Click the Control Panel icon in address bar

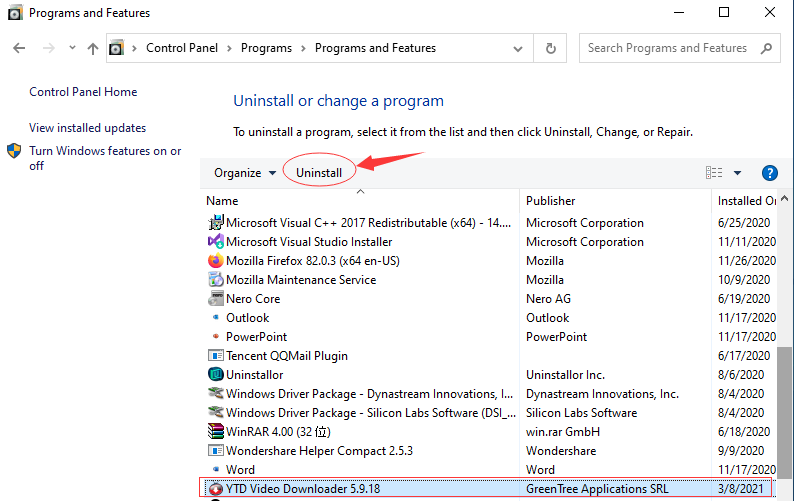click(x=116, y=48)
